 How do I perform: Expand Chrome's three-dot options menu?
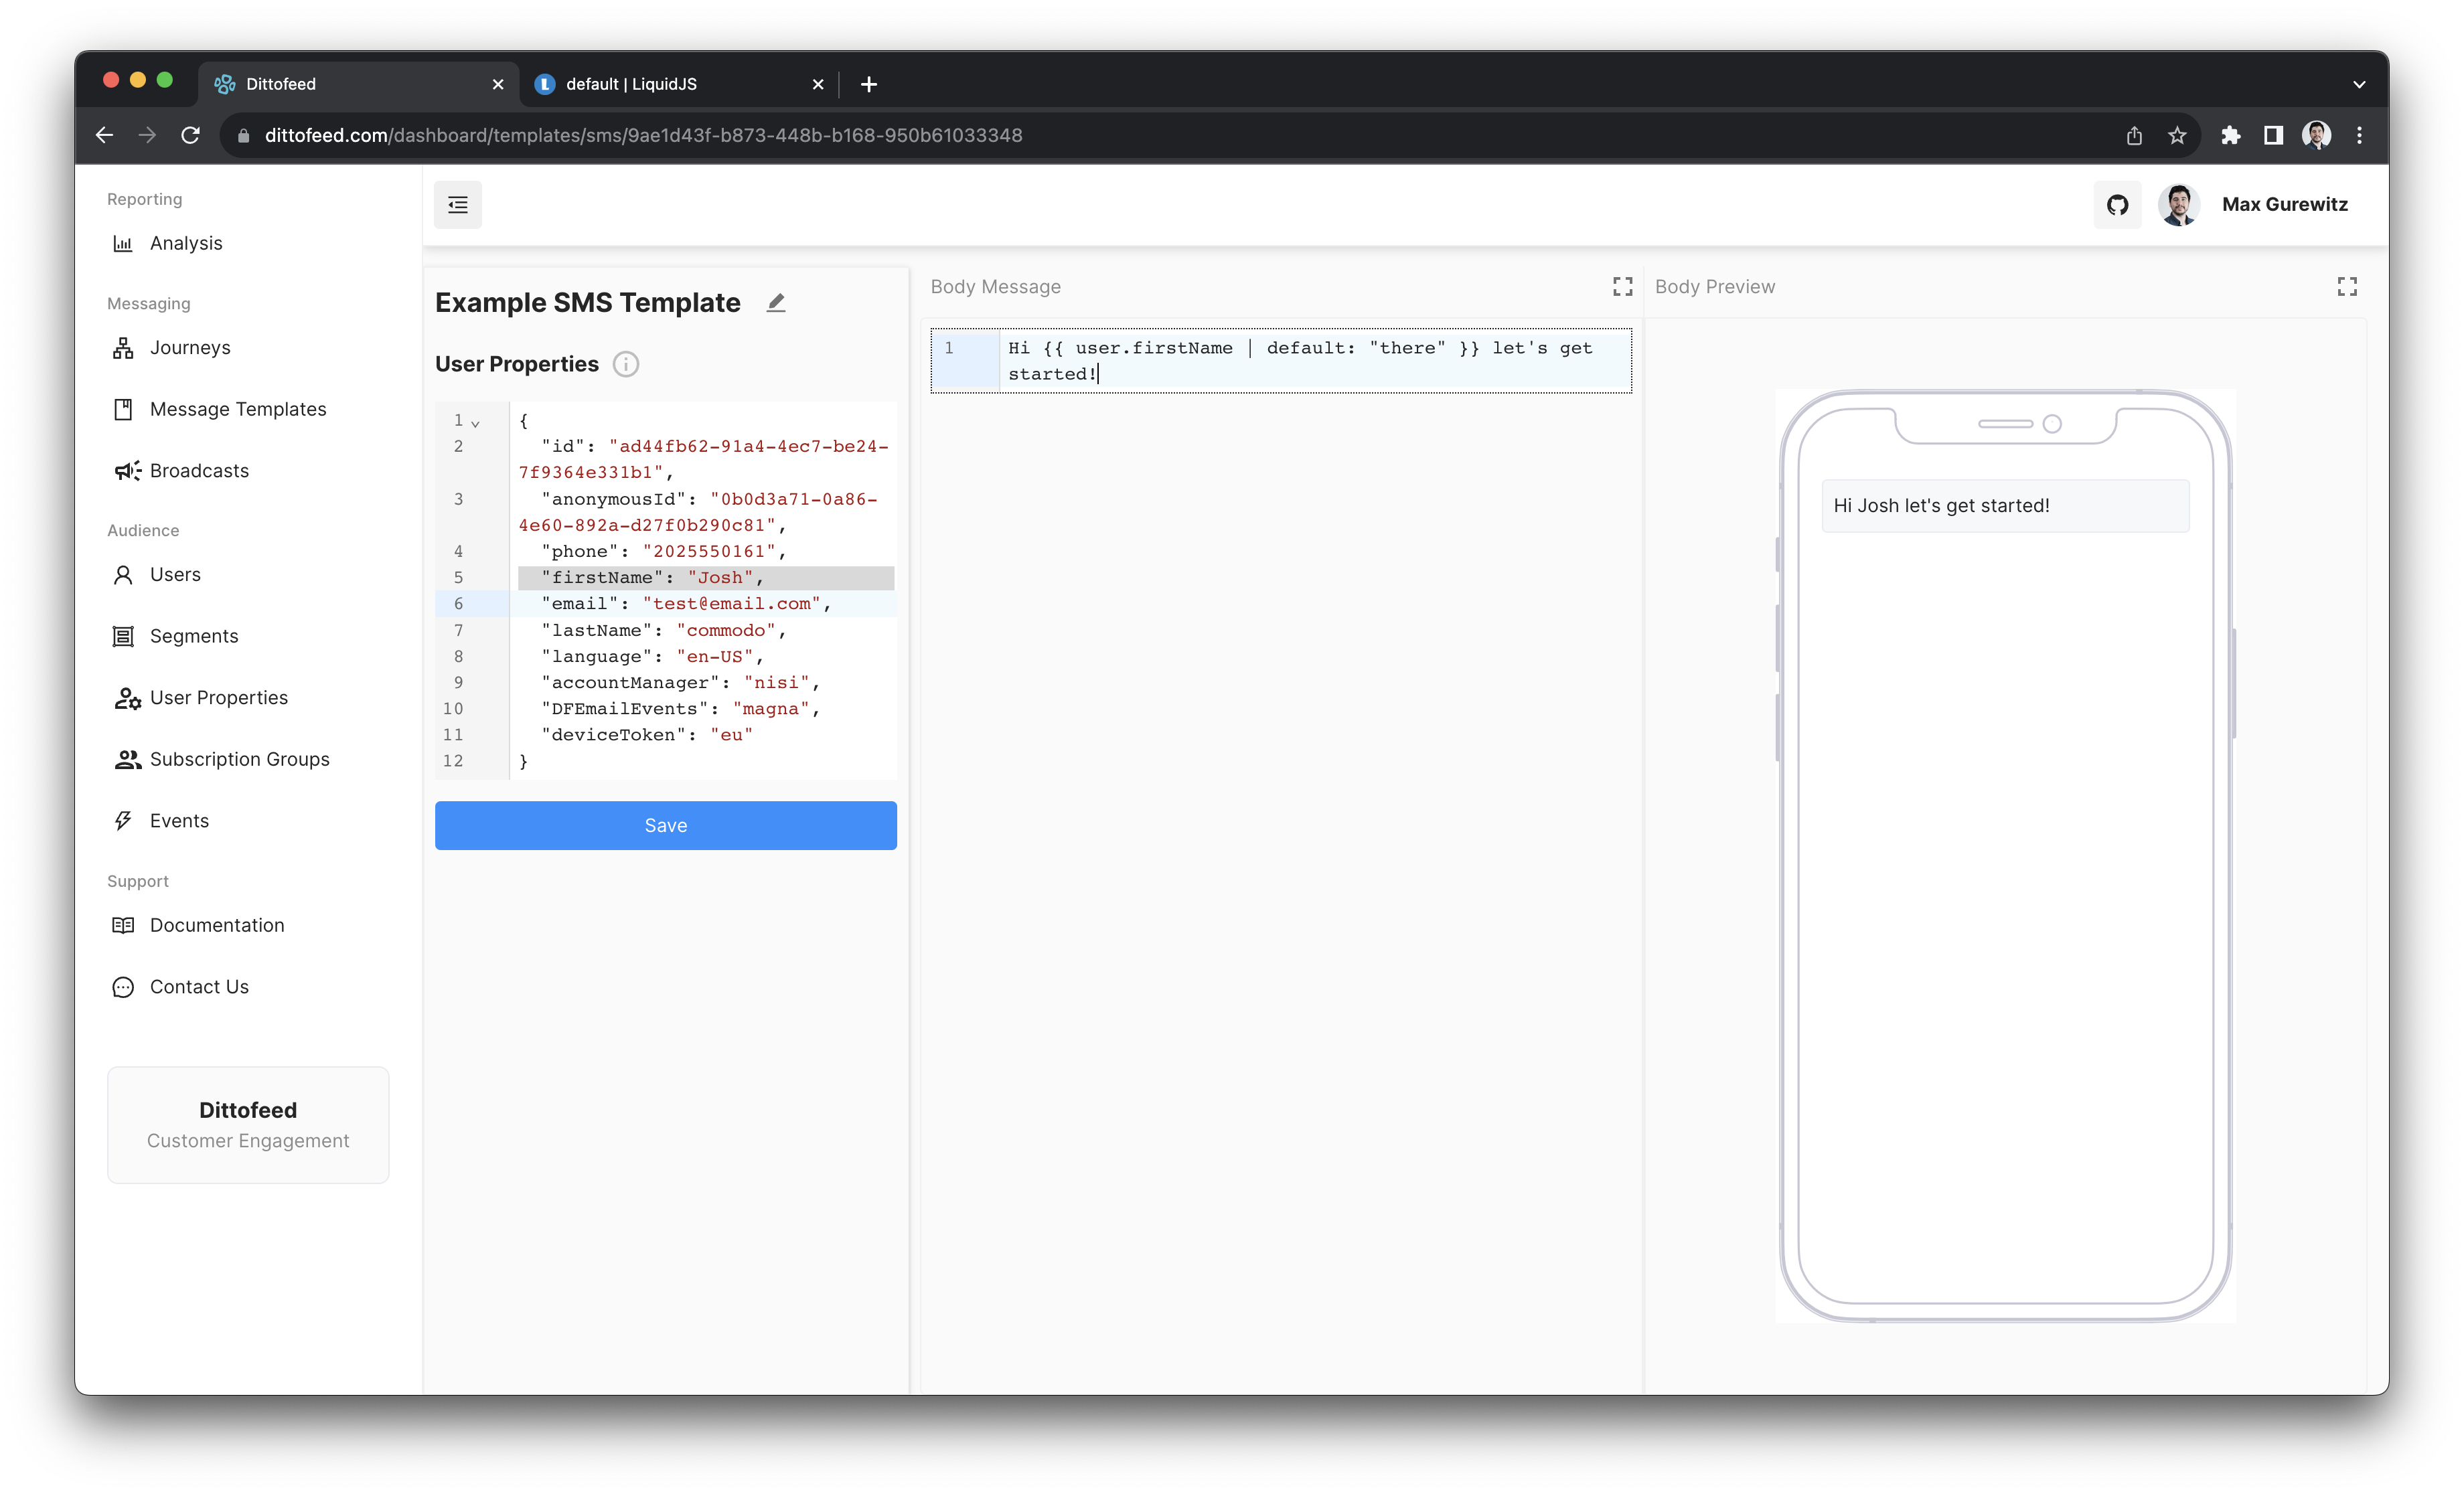2359,135
